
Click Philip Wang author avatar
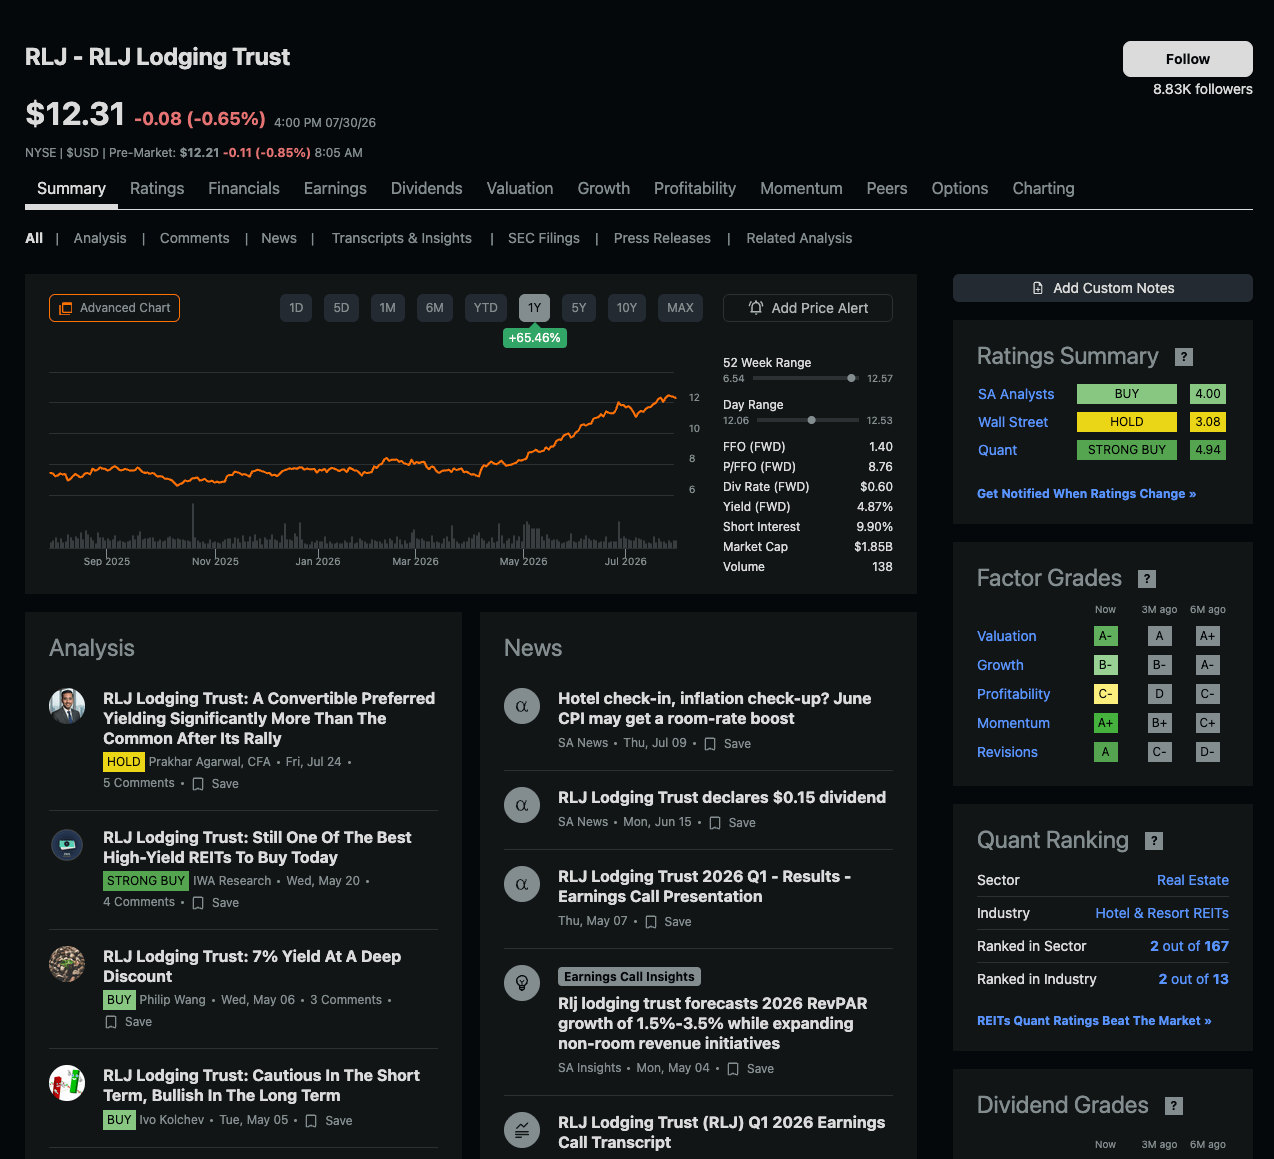point(67,964)
